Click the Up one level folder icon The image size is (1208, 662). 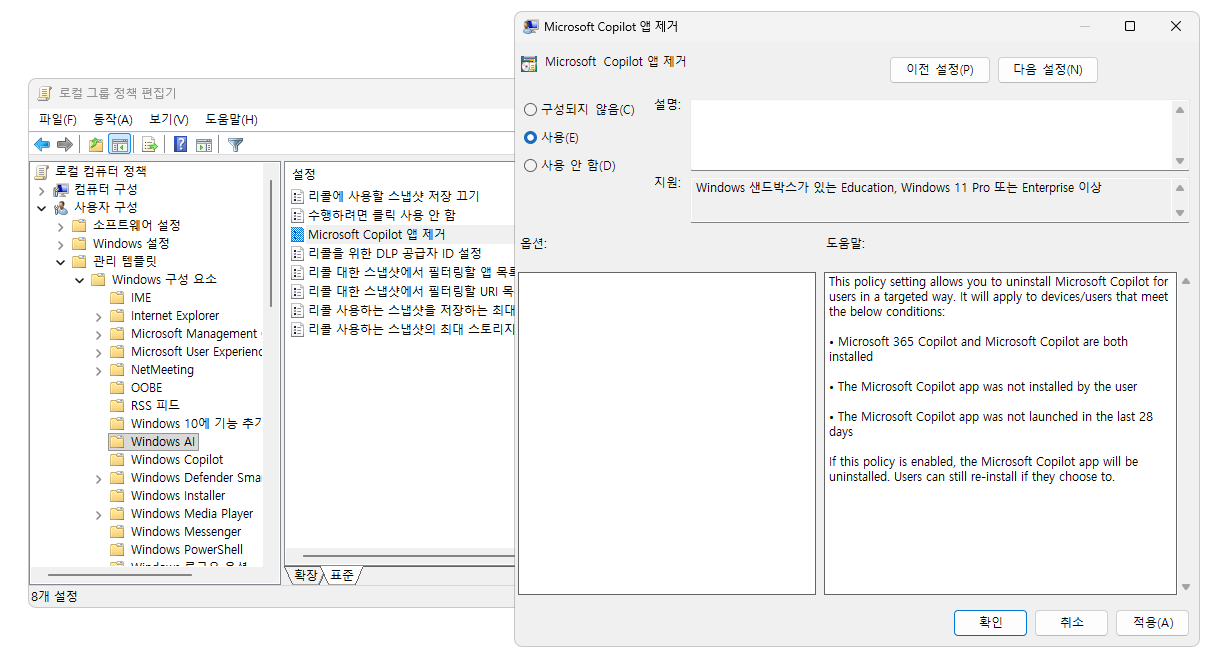(96, 144)
